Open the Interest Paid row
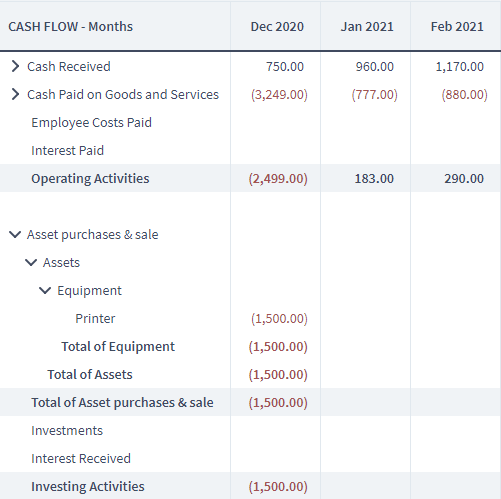The image size is (501, 499). (67, 151)
